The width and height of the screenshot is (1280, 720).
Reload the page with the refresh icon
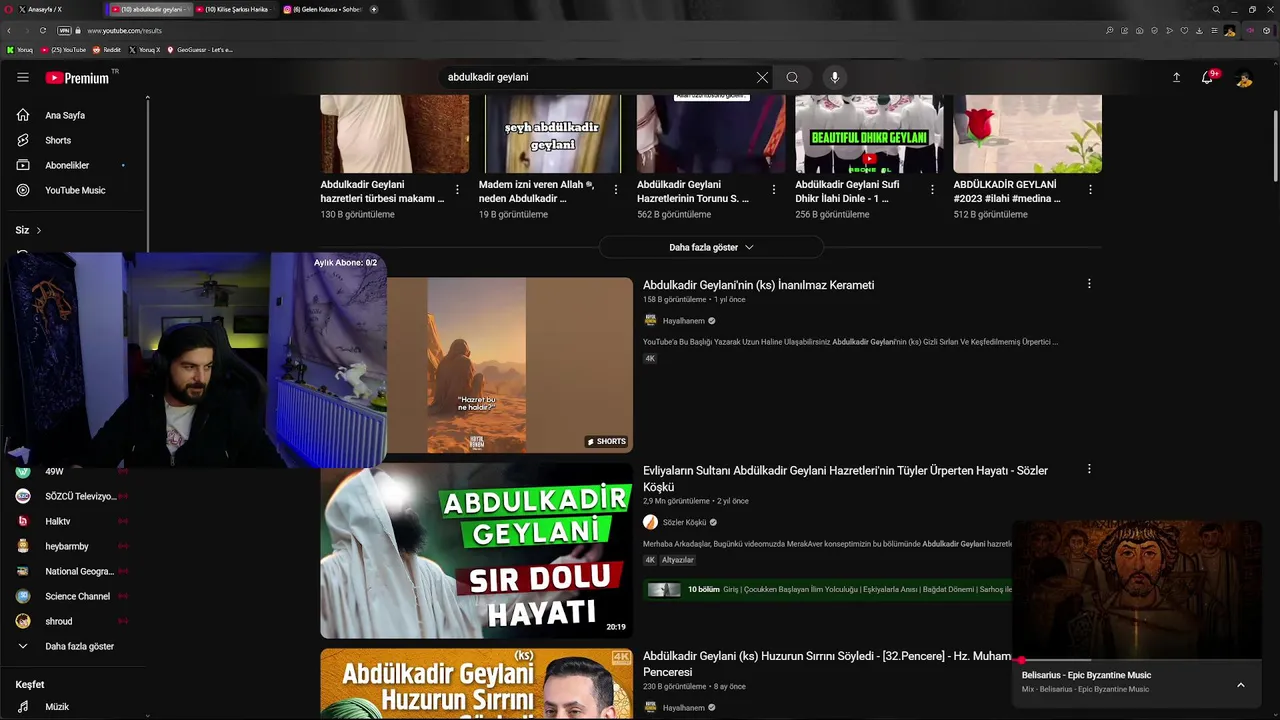(x=43, y=30)
